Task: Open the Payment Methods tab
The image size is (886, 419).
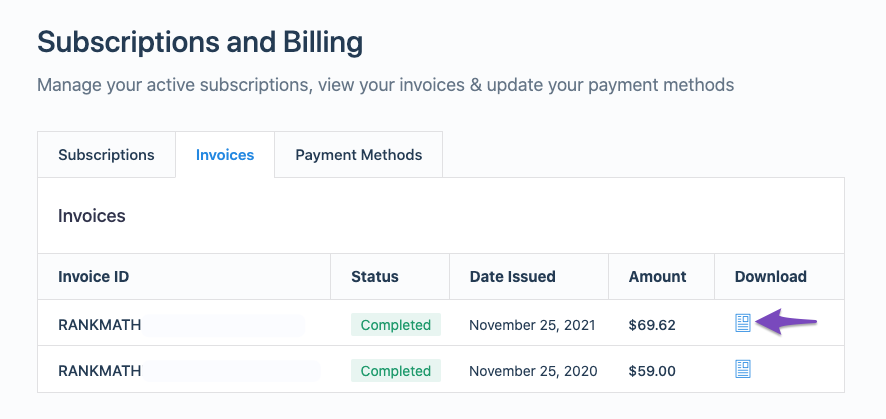Action: coord(359,155)
